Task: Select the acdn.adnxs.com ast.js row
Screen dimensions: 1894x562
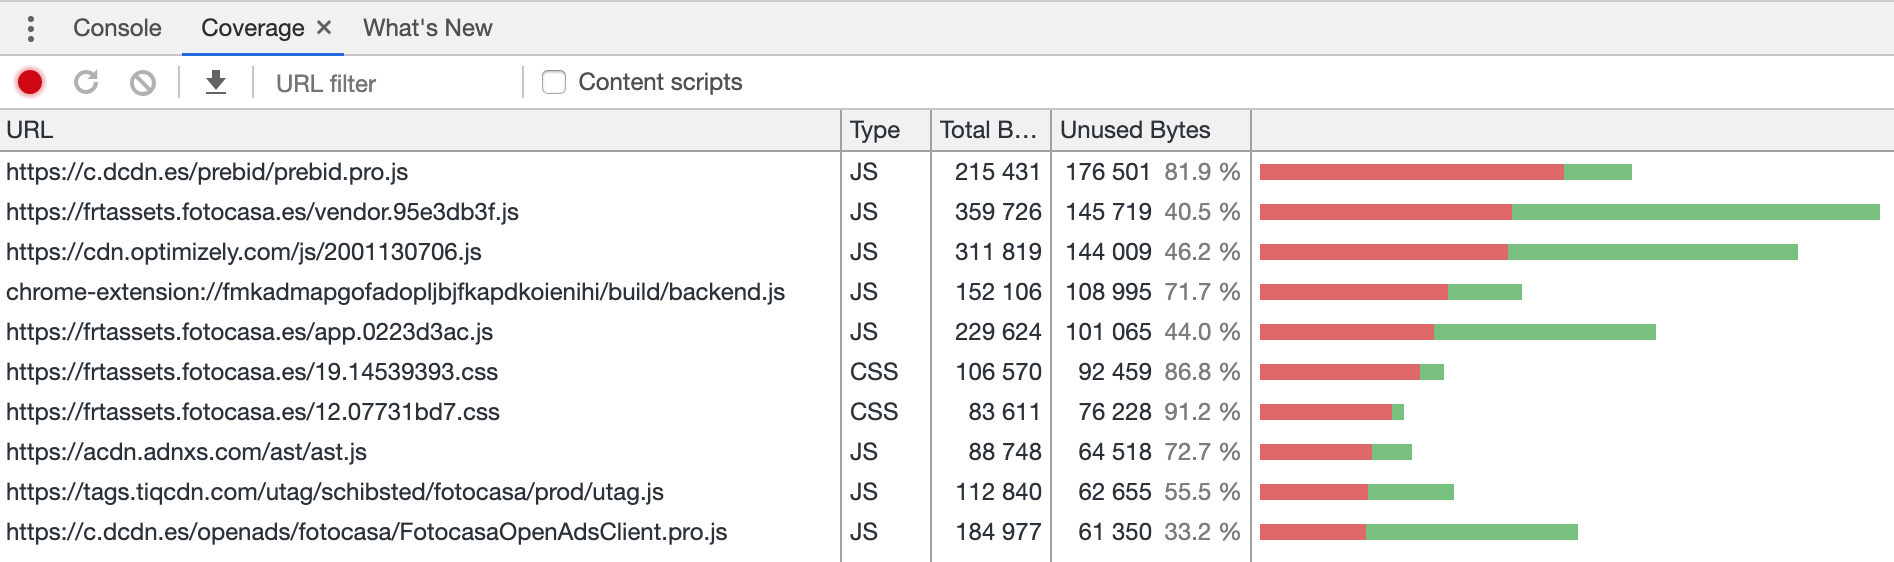Action: 186,452
